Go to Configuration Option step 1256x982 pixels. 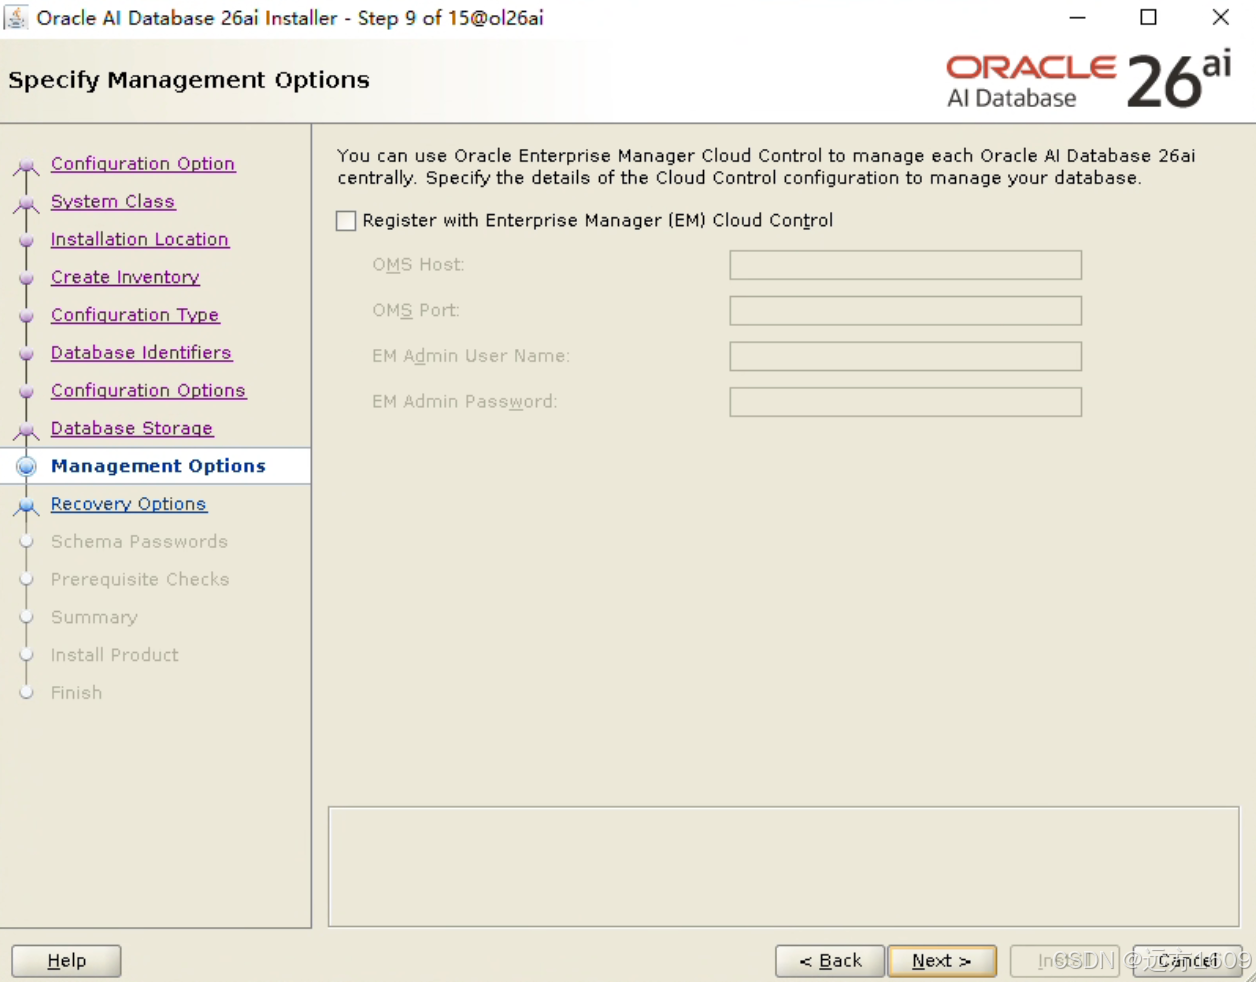pyautogui.click(x=143, y=164)
